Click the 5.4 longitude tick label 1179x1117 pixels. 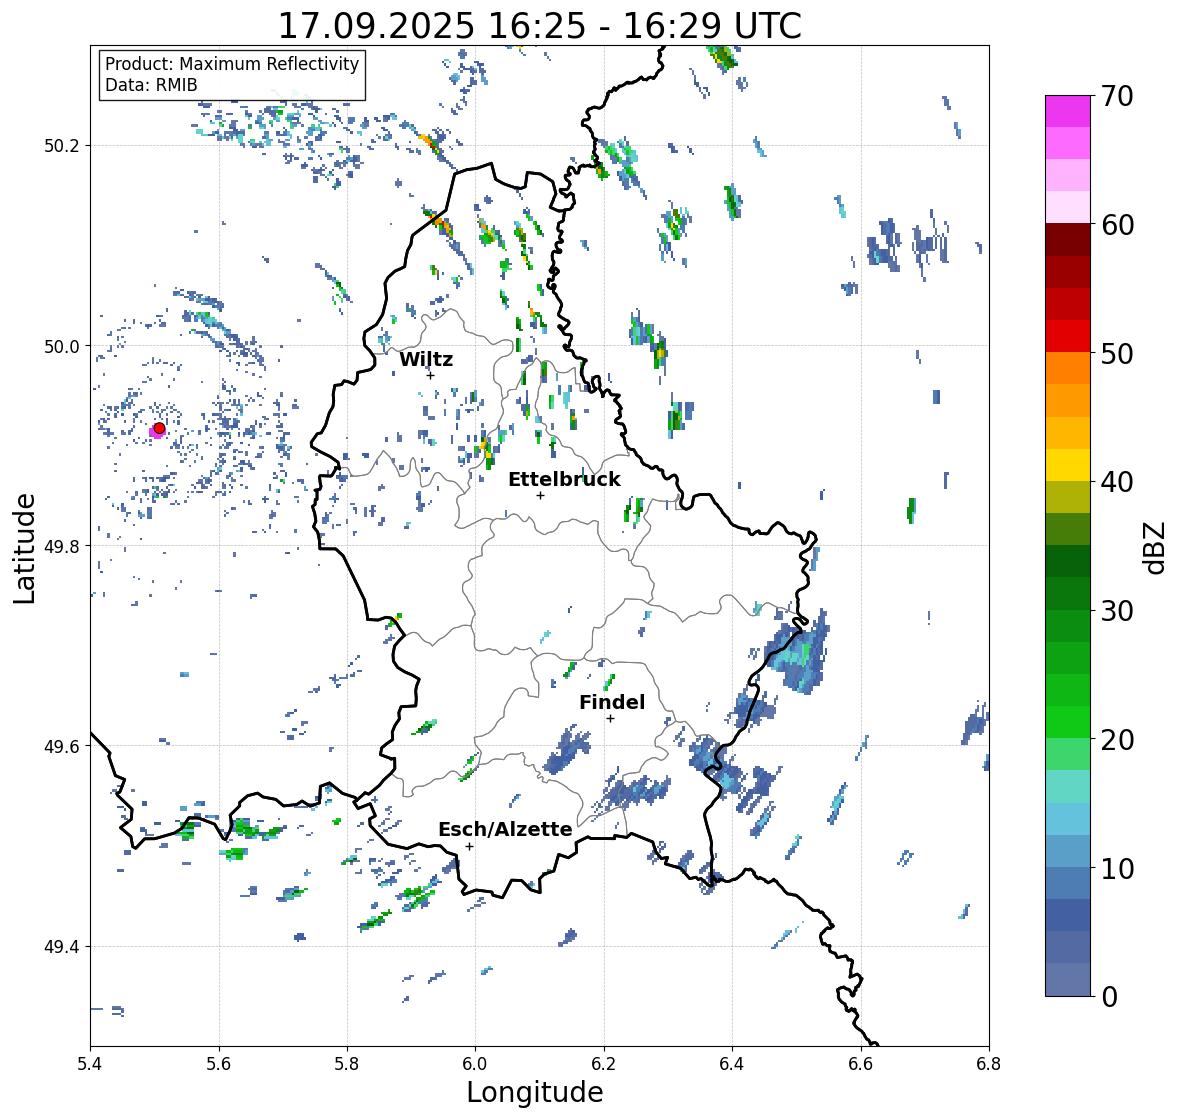(90, 1064)
